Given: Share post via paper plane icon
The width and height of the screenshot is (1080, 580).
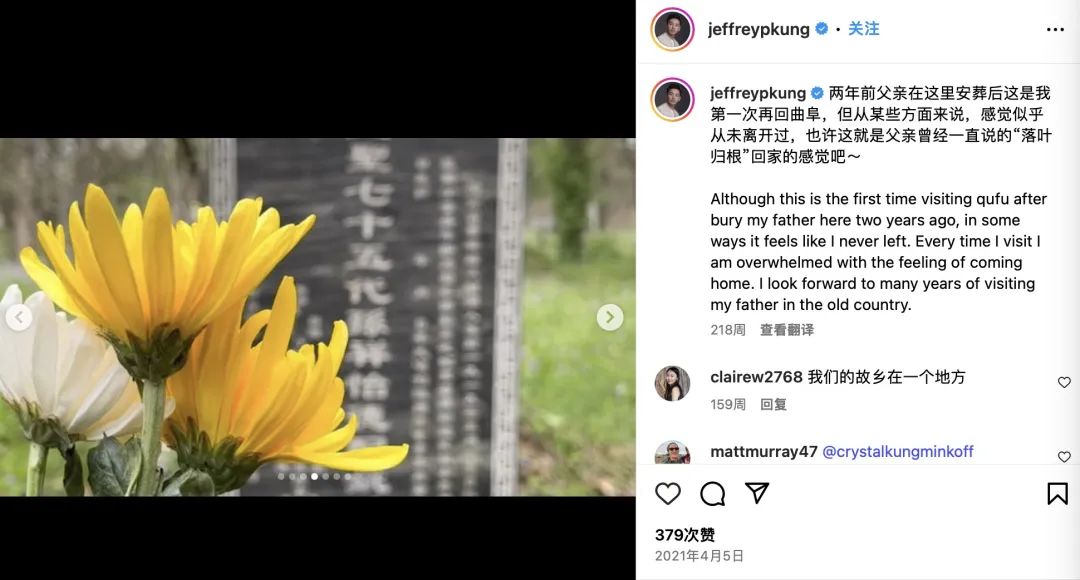Looking at the screenshot, I should coord(756,493).
